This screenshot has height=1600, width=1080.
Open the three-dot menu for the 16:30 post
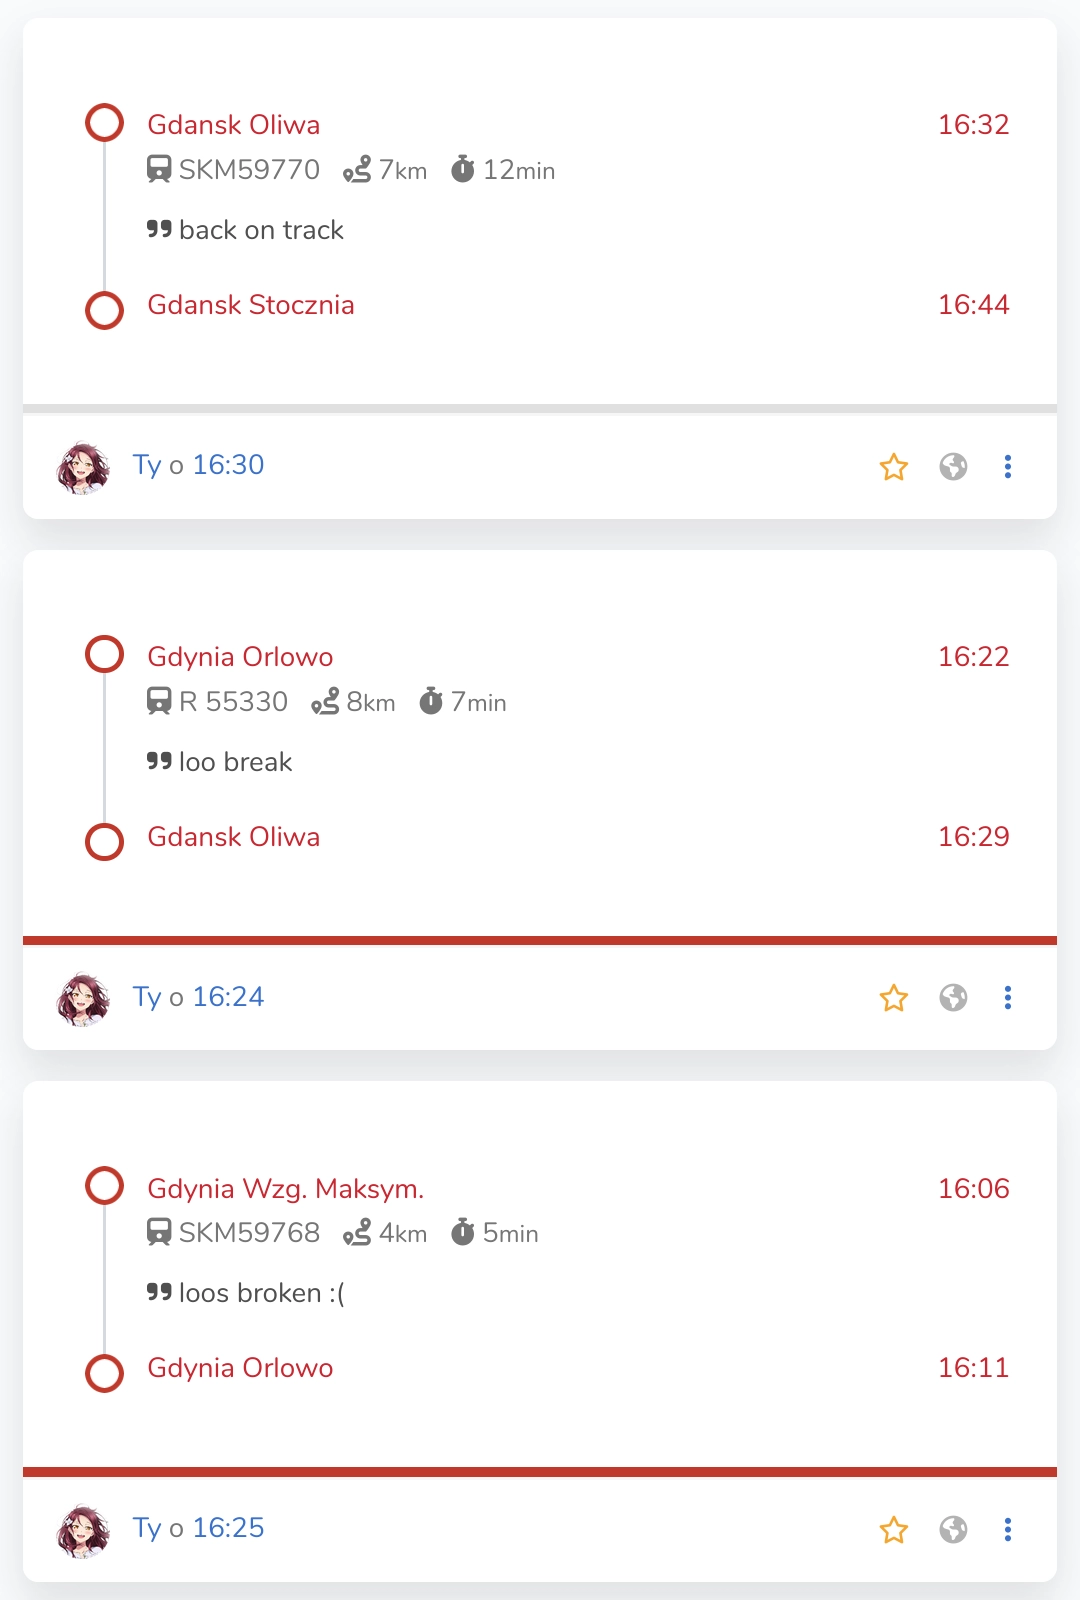point(1007,467)
